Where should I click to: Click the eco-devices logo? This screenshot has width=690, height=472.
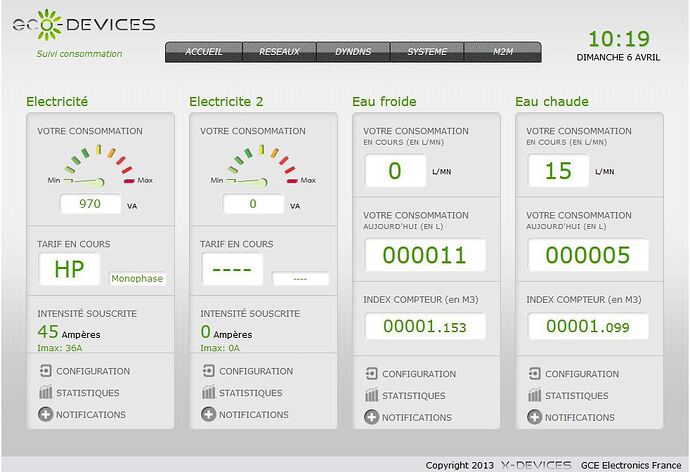tap(84, 24)
